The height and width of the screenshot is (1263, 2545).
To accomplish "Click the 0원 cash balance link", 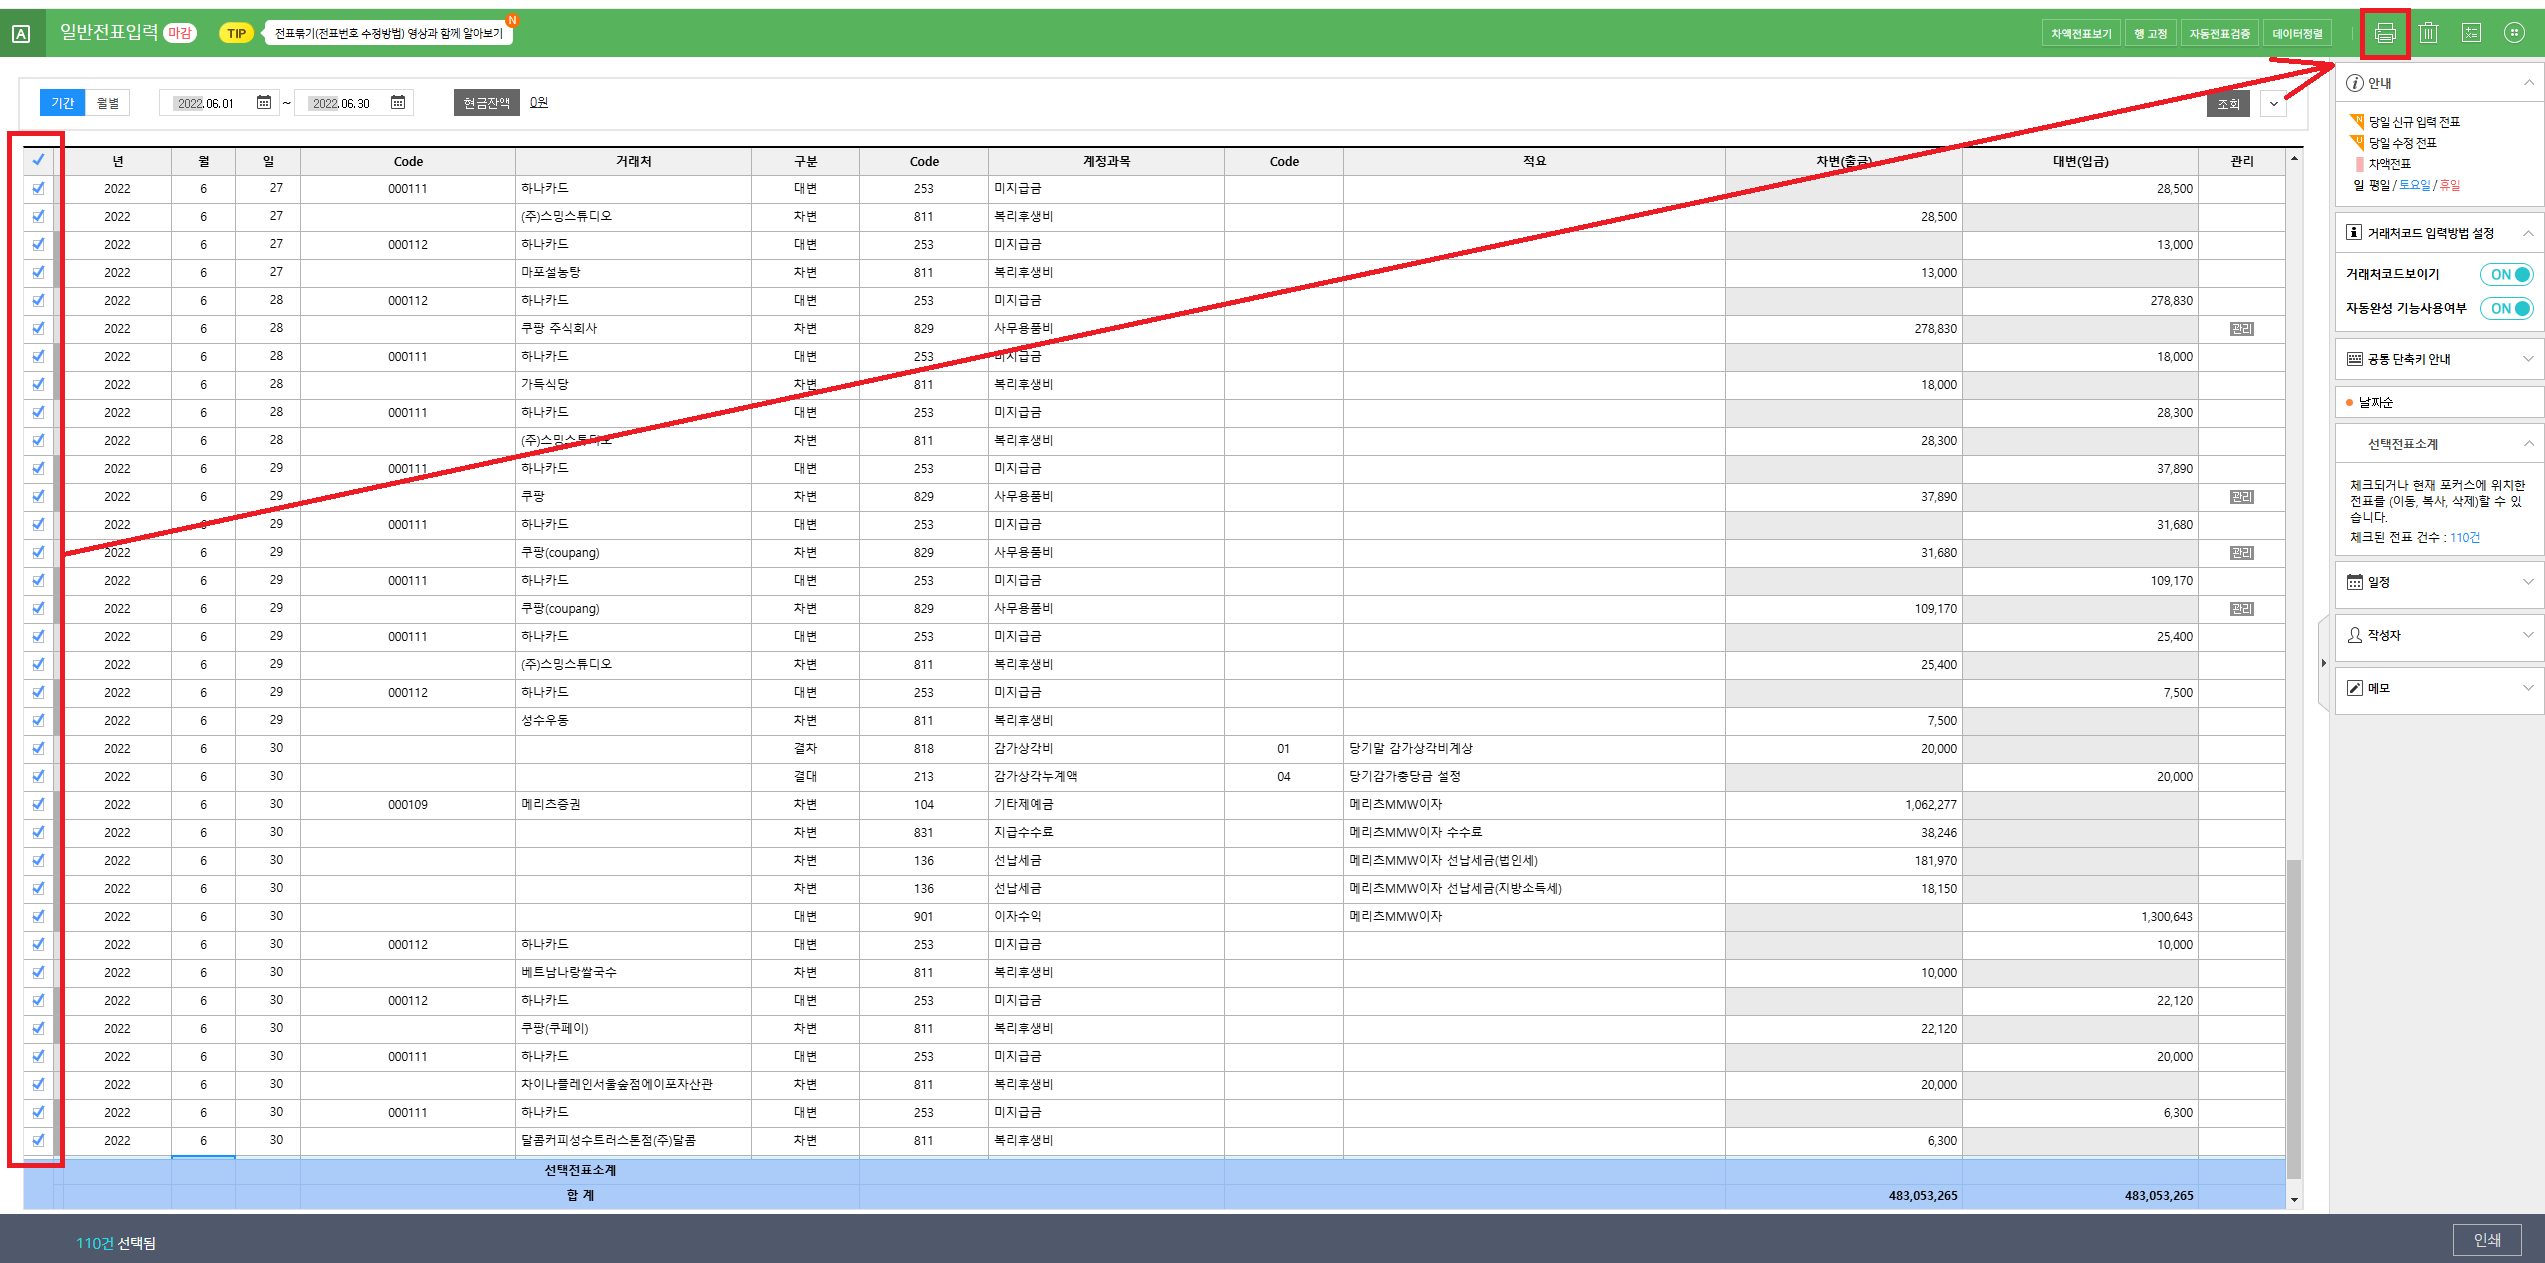I will (x=539, y=102).
